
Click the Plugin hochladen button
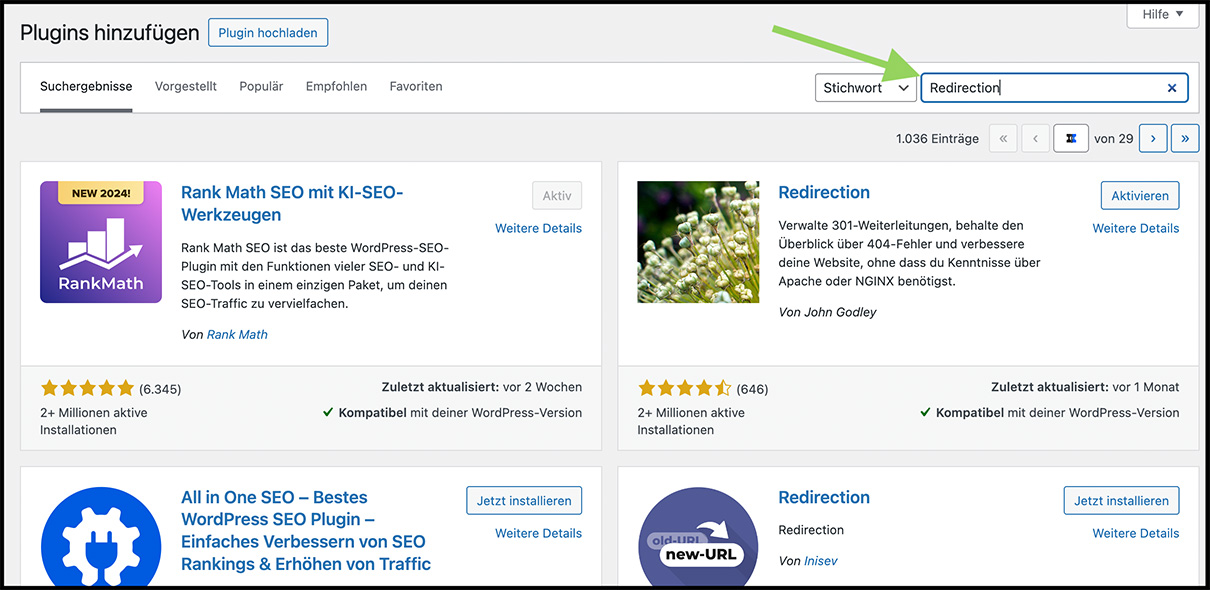click(268, 33)
